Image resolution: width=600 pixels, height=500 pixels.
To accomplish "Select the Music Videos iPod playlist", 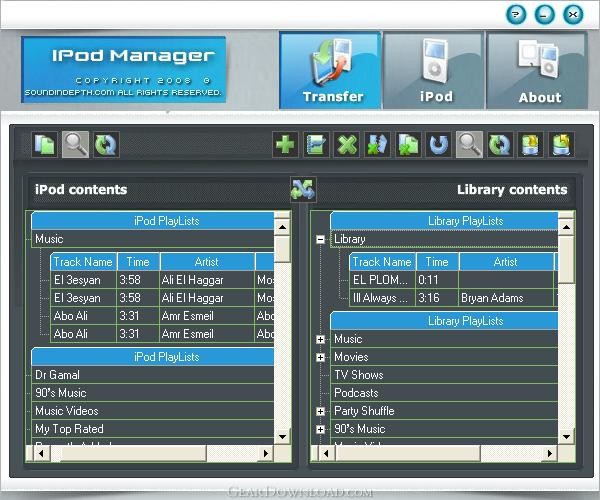I will click(x=153, y=411).
